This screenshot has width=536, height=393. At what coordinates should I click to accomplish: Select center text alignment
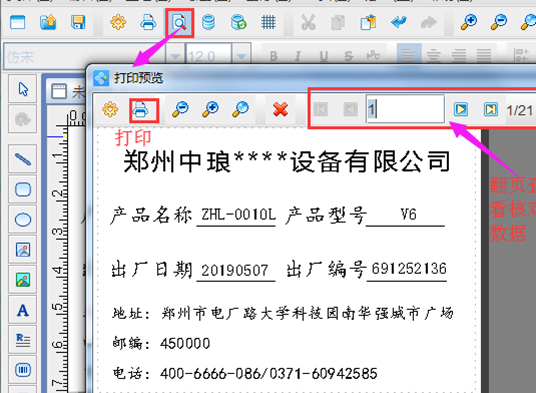433,55
